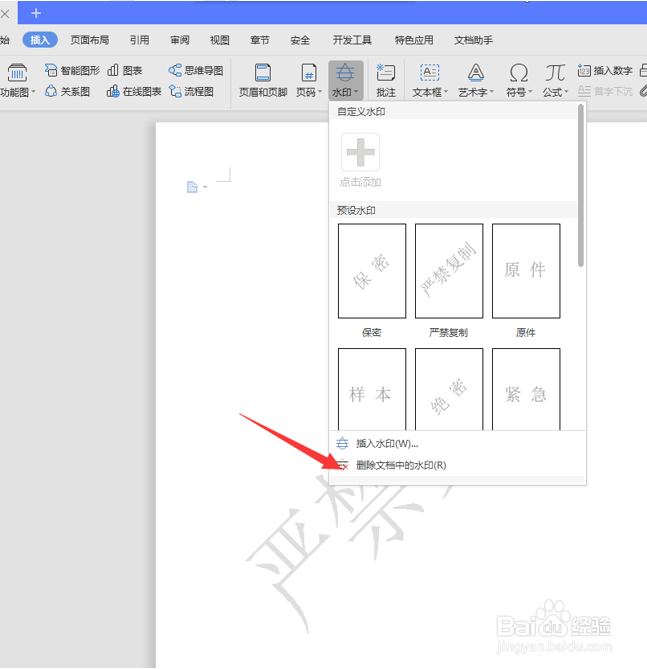Open the 开发工具 tab

352,40
